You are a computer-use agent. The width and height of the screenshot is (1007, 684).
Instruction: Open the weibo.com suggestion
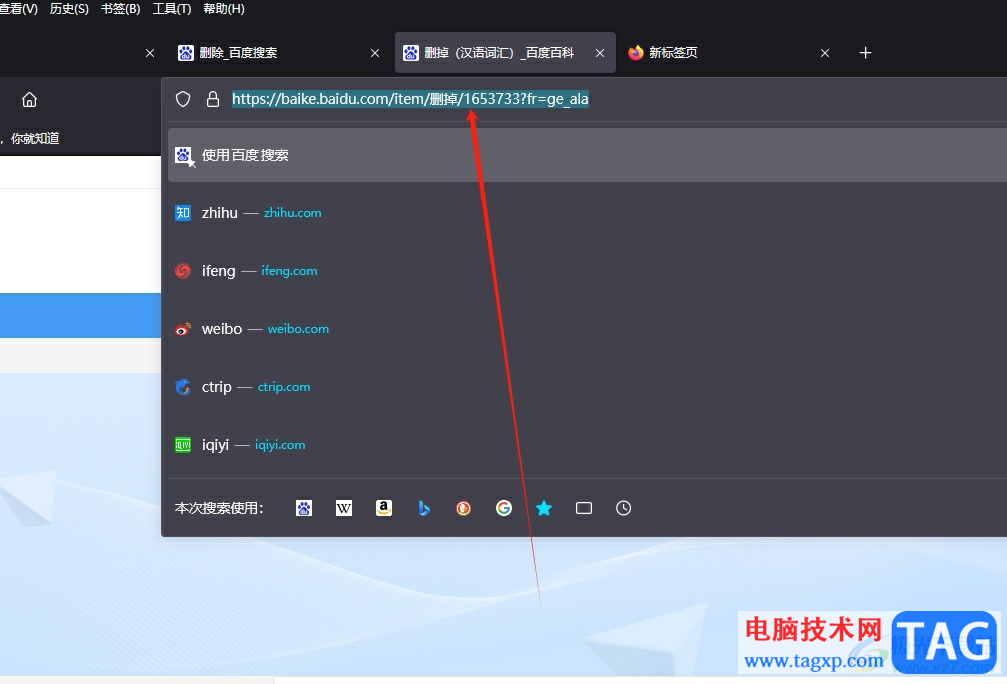[x=587, y=329]
